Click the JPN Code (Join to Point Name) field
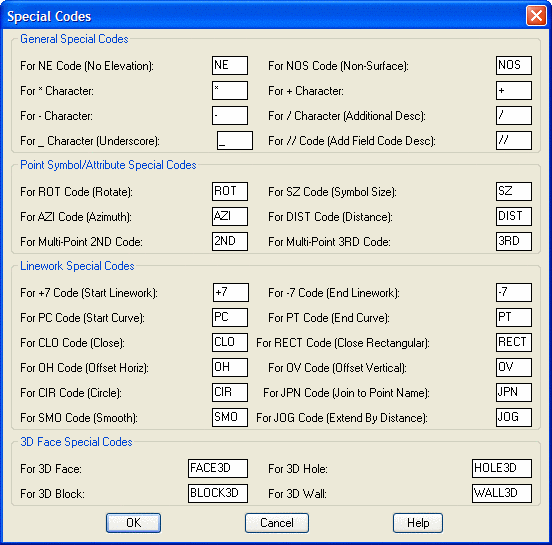 tap(514, 393)
